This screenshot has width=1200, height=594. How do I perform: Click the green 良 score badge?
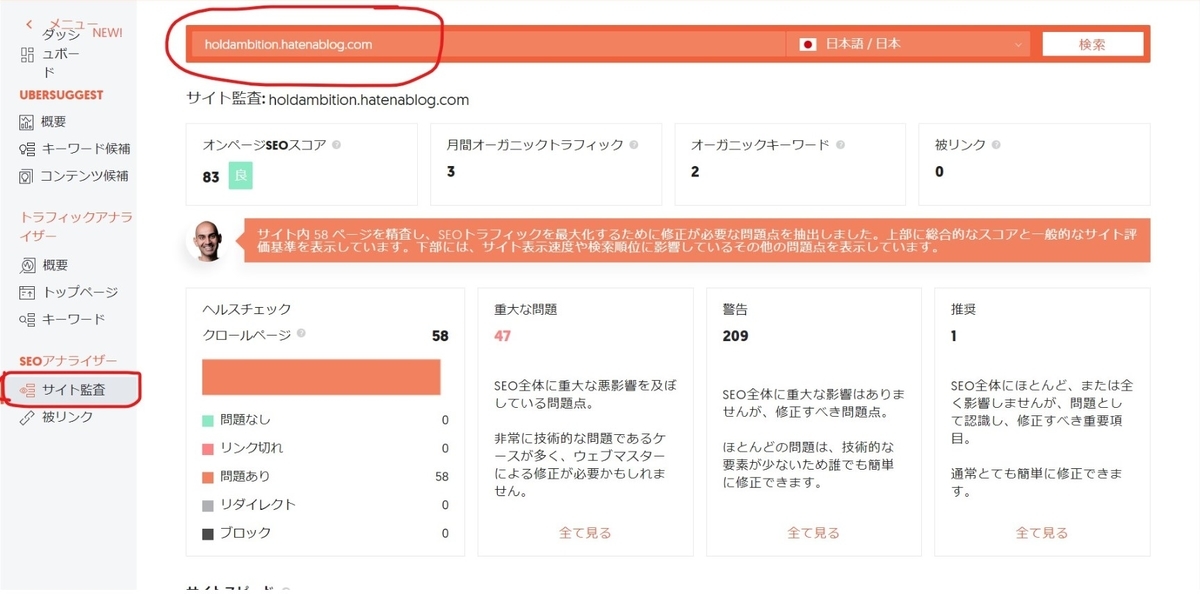point(240,177)
